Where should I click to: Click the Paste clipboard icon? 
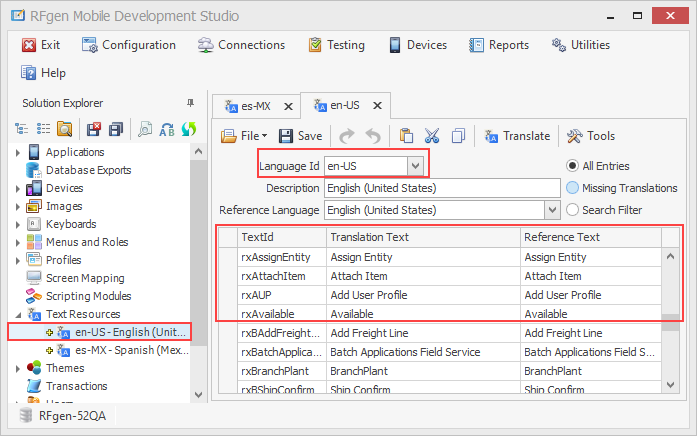coord(406,136)
